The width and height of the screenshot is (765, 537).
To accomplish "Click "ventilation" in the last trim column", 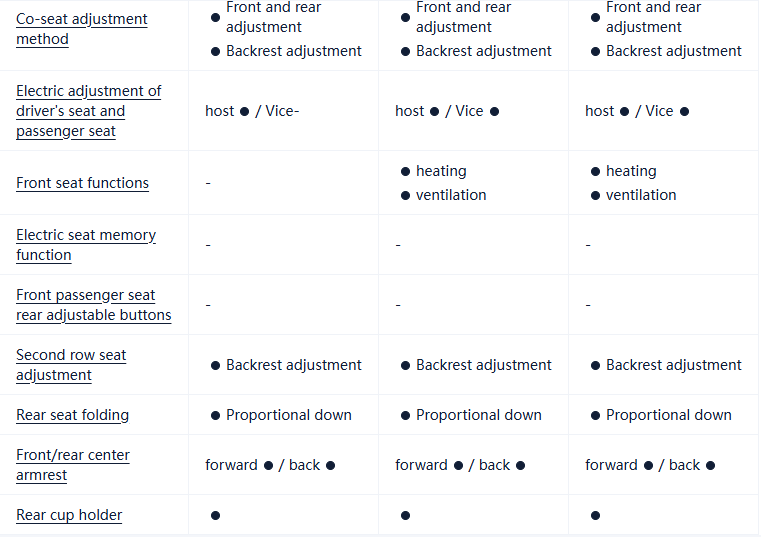I will coord(641,195).
